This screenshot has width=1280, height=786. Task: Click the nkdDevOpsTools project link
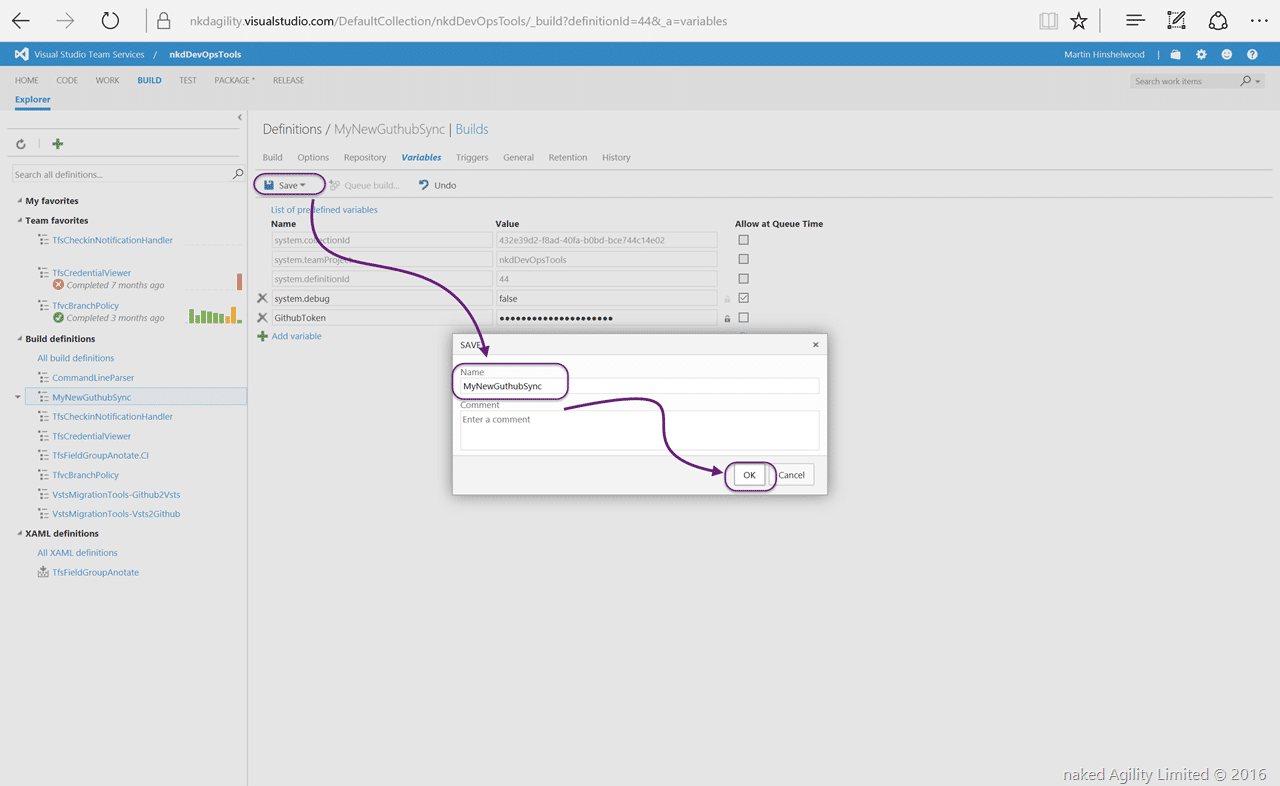tap(205, 54)
